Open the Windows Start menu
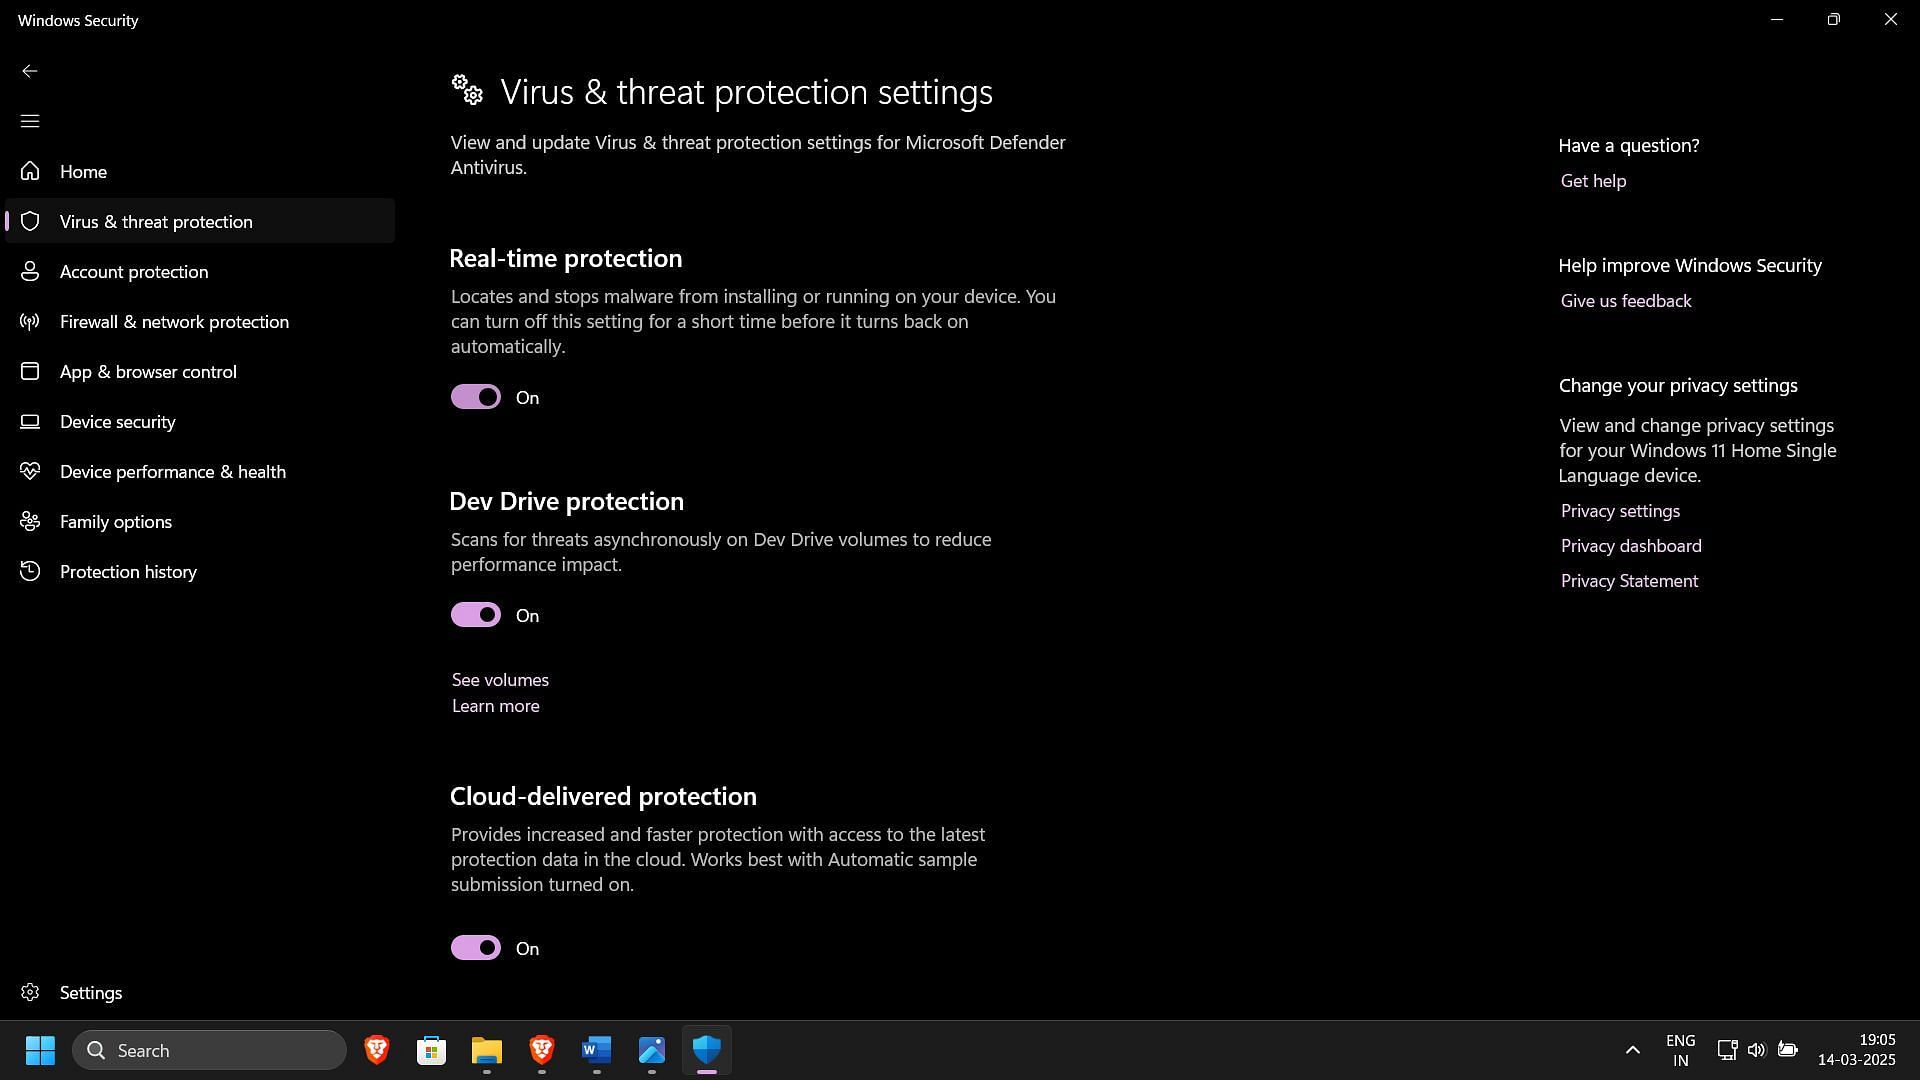This screenshot has height=1080, width=1920. [40, 1050]
